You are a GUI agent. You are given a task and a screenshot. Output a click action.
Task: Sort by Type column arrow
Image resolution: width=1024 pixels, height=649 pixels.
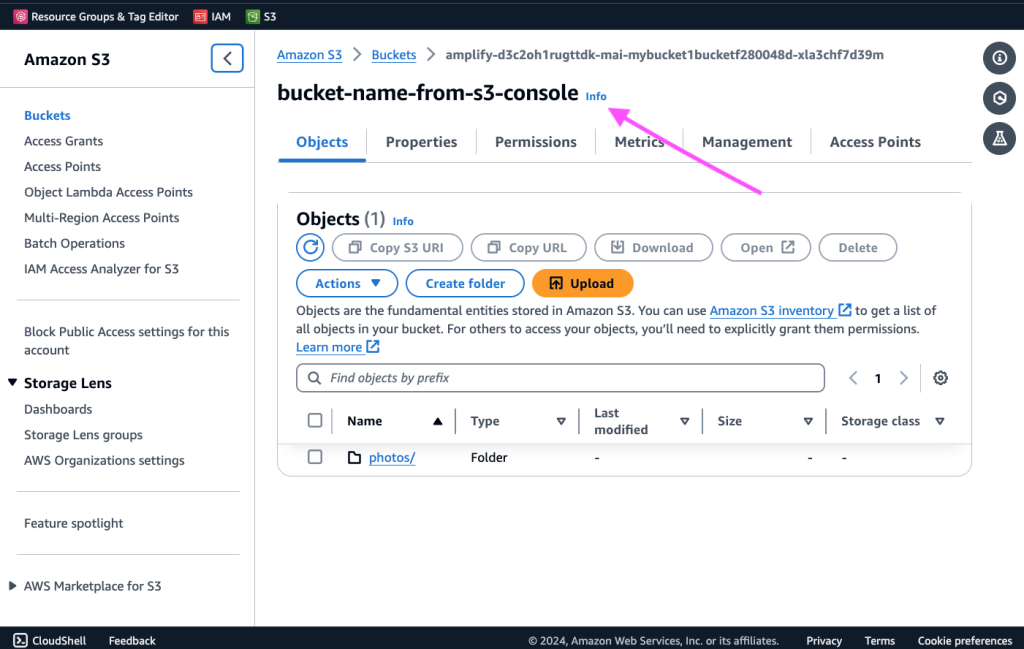click(x=561, y=422)
